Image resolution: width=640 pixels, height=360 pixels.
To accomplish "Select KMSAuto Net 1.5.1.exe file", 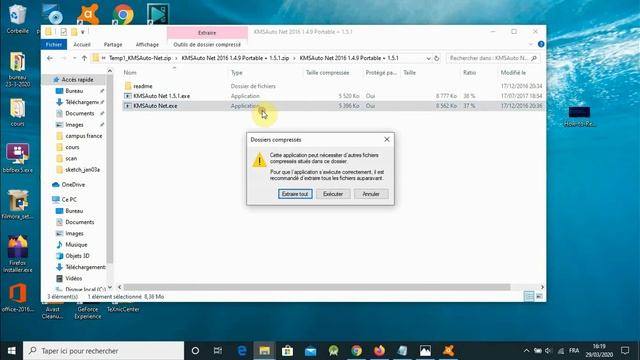I will (x=161, y=96).
